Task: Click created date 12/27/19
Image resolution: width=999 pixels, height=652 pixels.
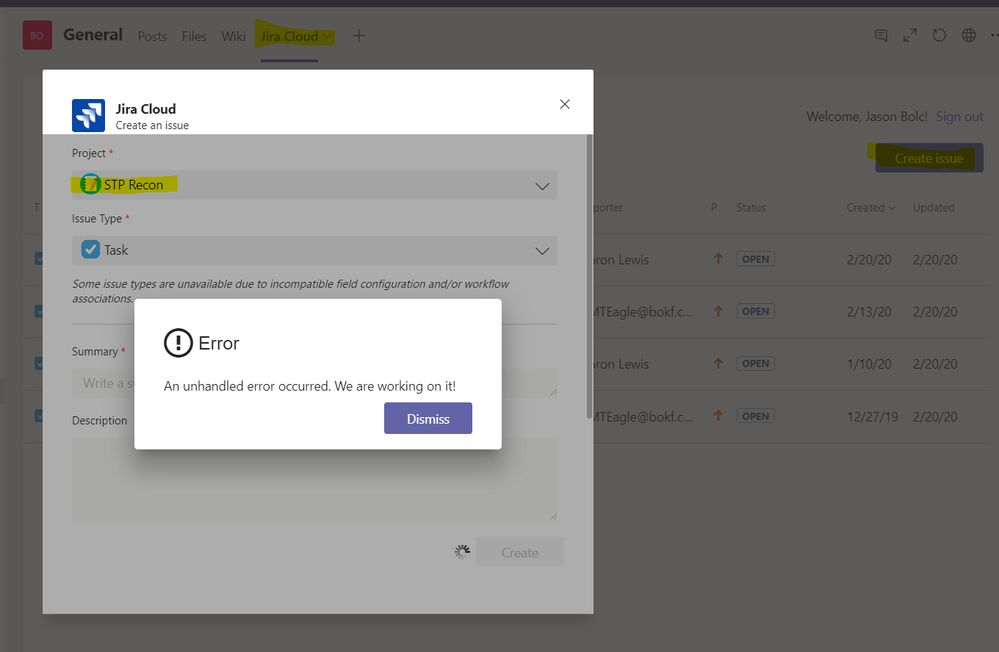Action: pyautogui.click(x=872, y=417)
